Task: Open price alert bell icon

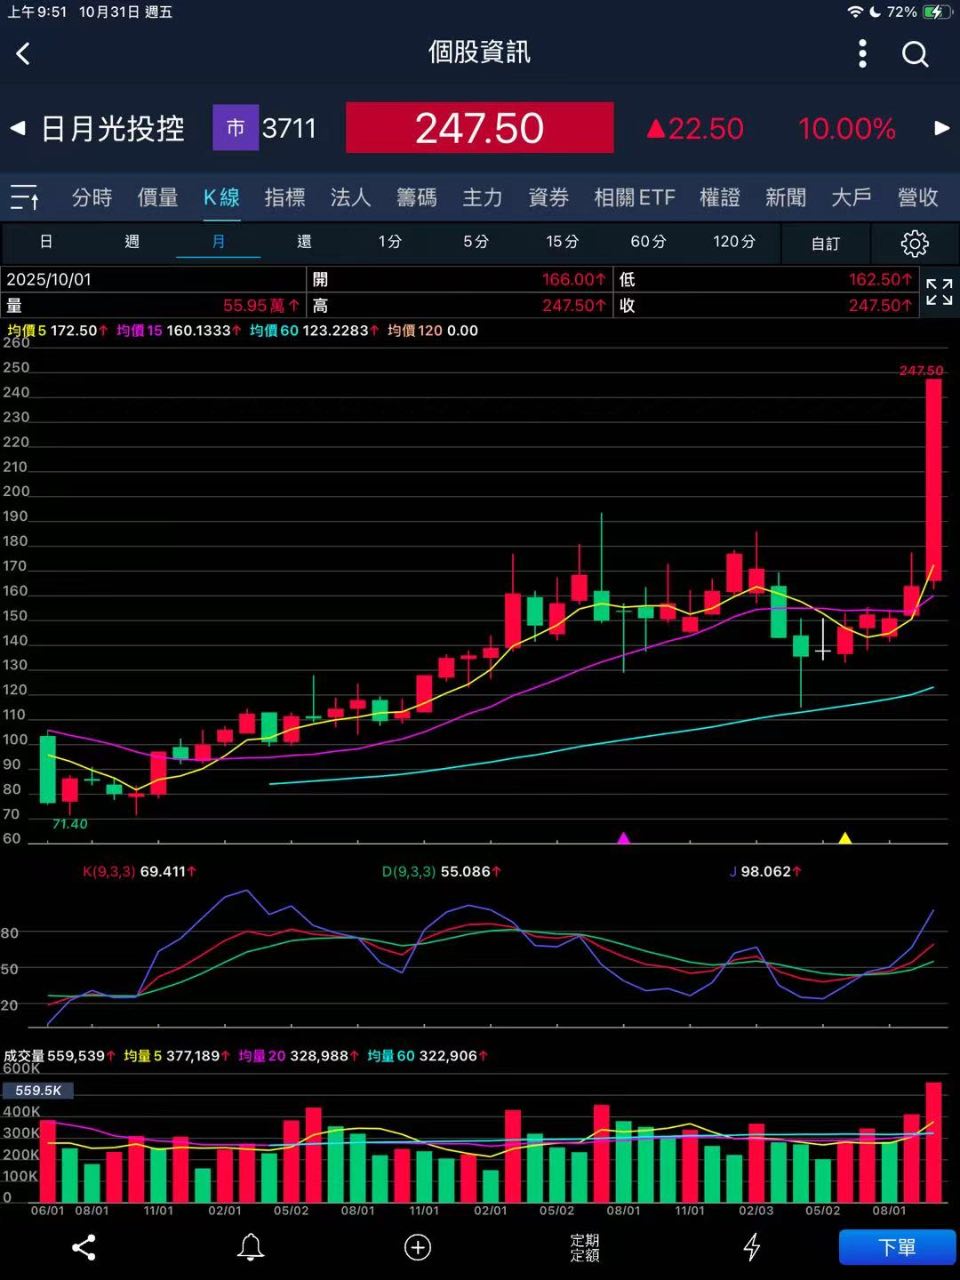Action: (x=250, y=1247)
